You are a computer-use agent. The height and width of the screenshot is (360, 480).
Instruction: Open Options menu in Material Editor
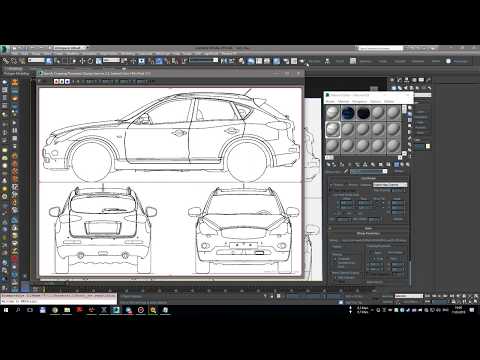point(375,101)
